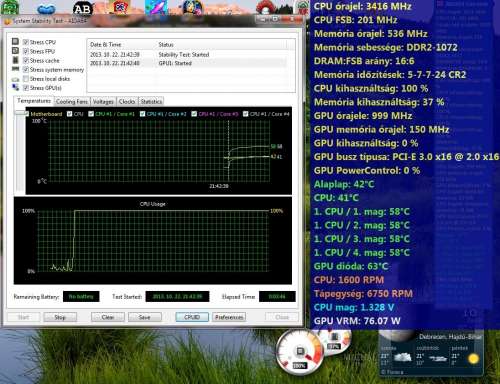Click the Save button
This screenshot has height=384, width=500.
point(145,317)
